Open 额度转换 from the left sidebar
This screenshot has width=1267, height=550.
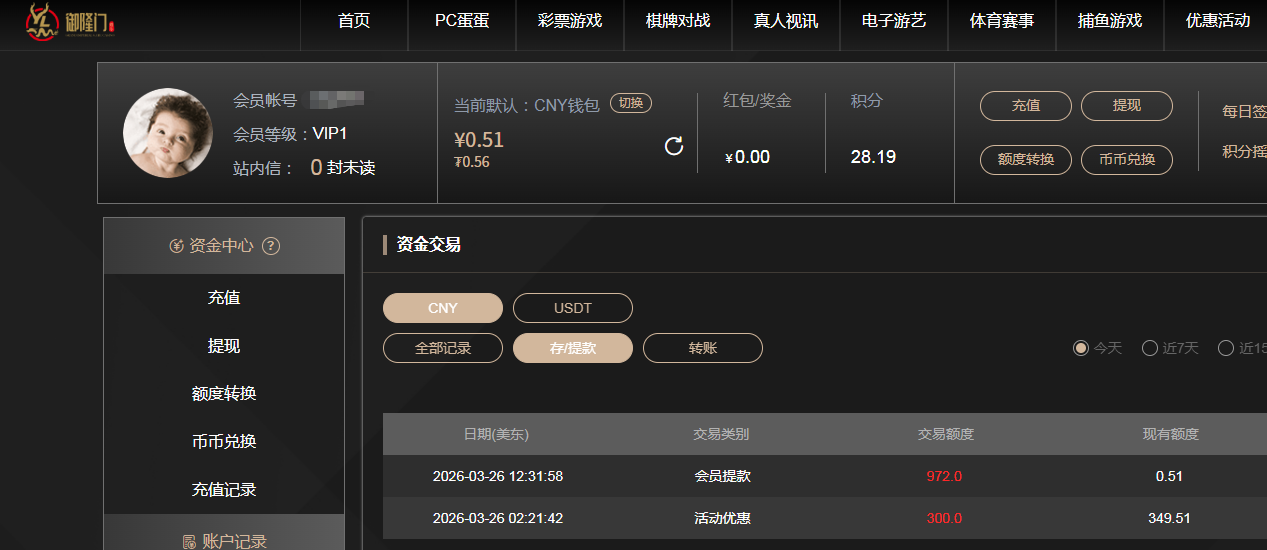(x=224, y=394)
